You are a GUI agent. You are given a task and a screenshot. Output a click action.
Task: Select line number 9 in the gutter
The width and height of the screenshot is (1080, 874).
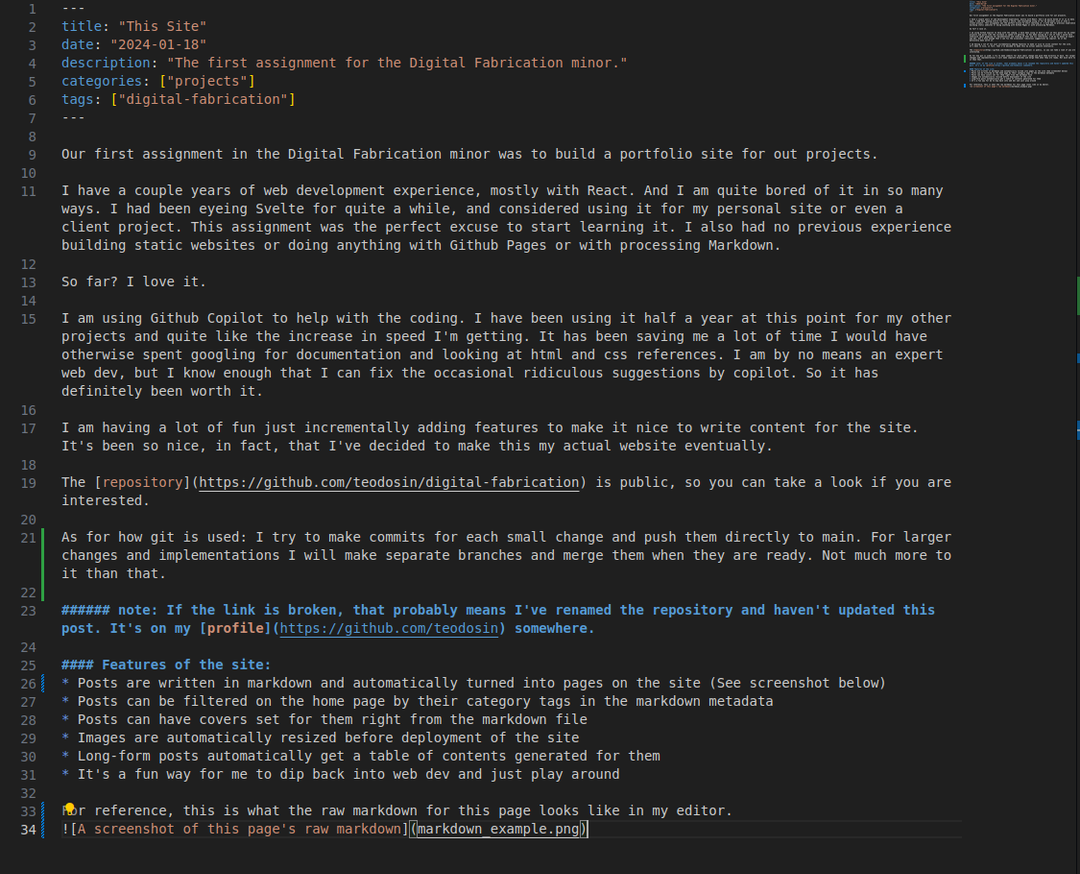pos(32,155)
